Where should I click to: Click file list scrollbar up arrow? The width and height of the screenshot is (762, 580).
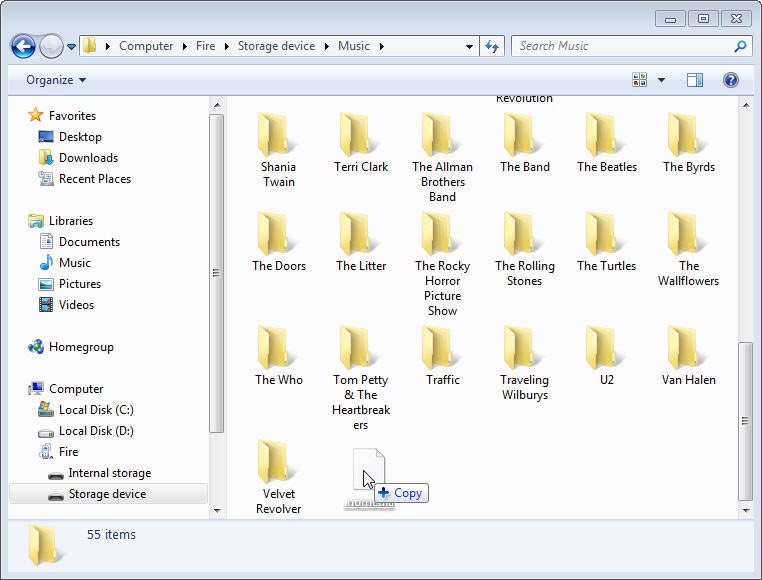pyautogui.click(x=745, y=105)
